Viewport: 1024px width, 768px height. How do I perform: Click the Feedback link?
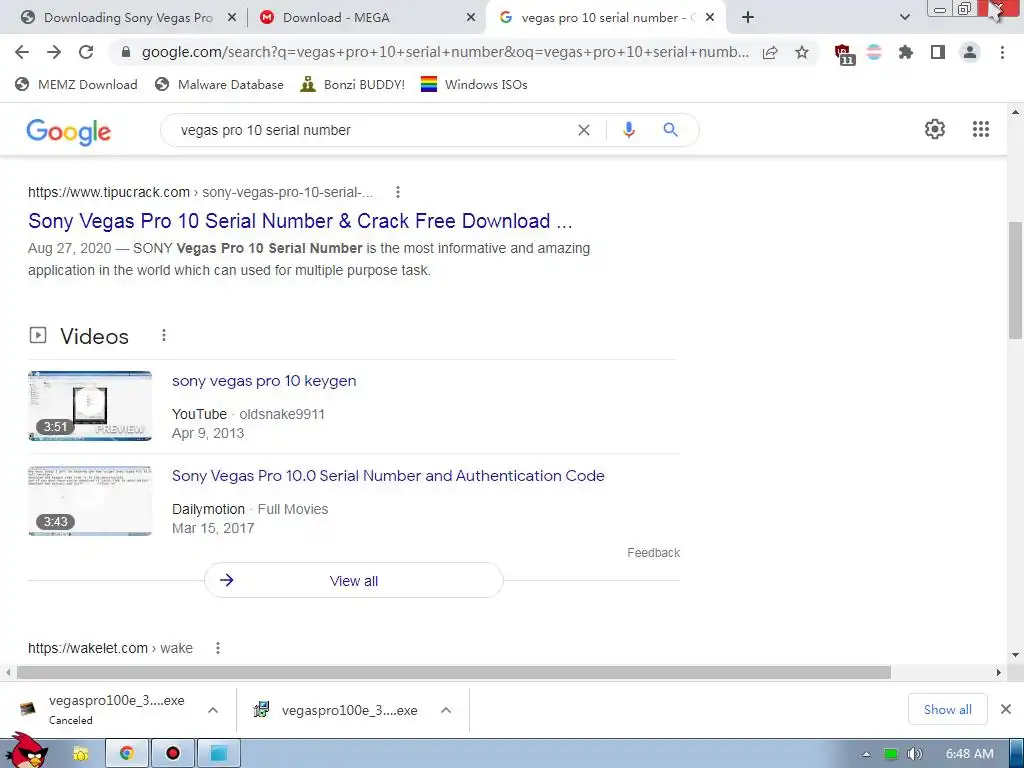(653, 552)
